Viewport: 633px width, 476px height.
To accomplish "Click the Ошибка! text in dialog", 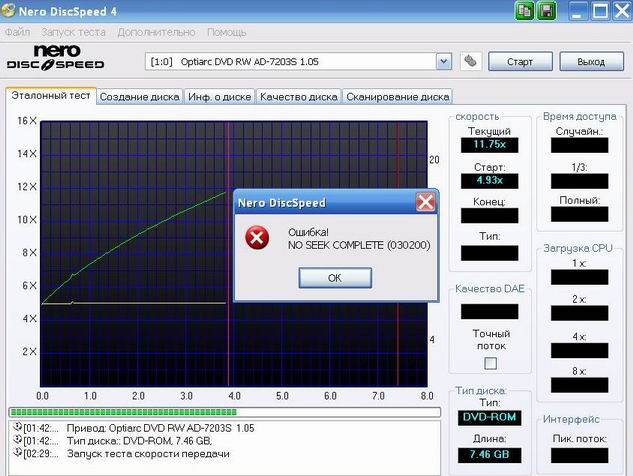I will (308, 232).
